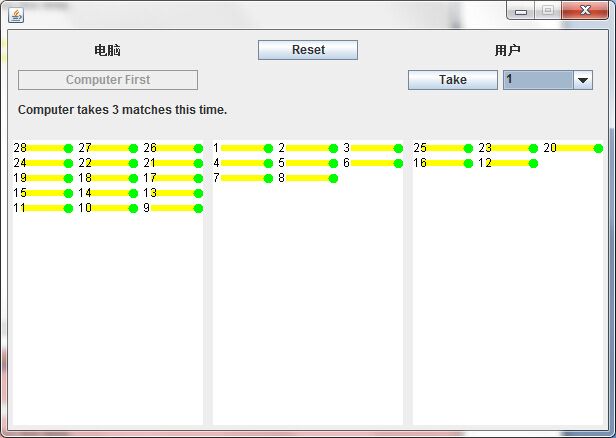The height and width of the screenshot is (438, 616).
Task: Open the match count dropdown arrow
Action: point(583,80)
